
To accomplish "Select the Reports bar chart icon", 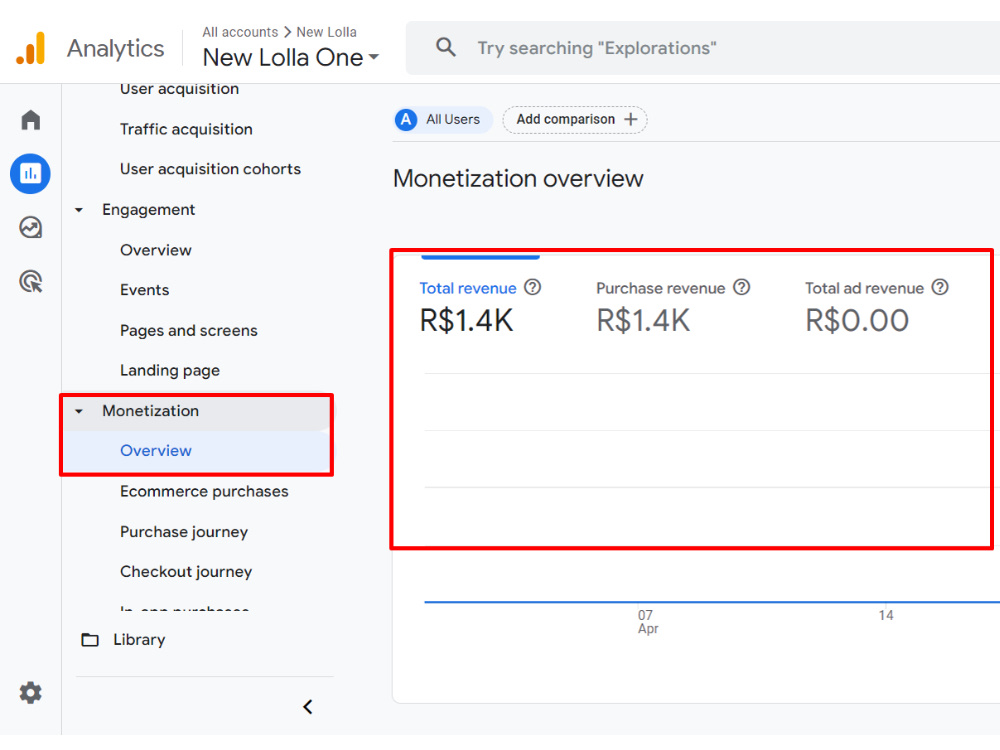I will (31, 173).
